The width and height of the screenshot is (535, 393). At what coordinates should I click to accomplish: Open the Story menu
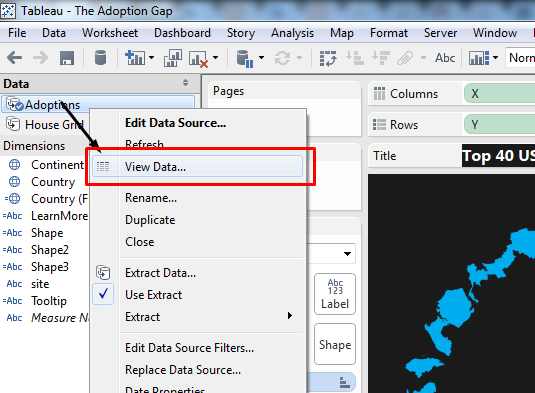coord(241,33)
